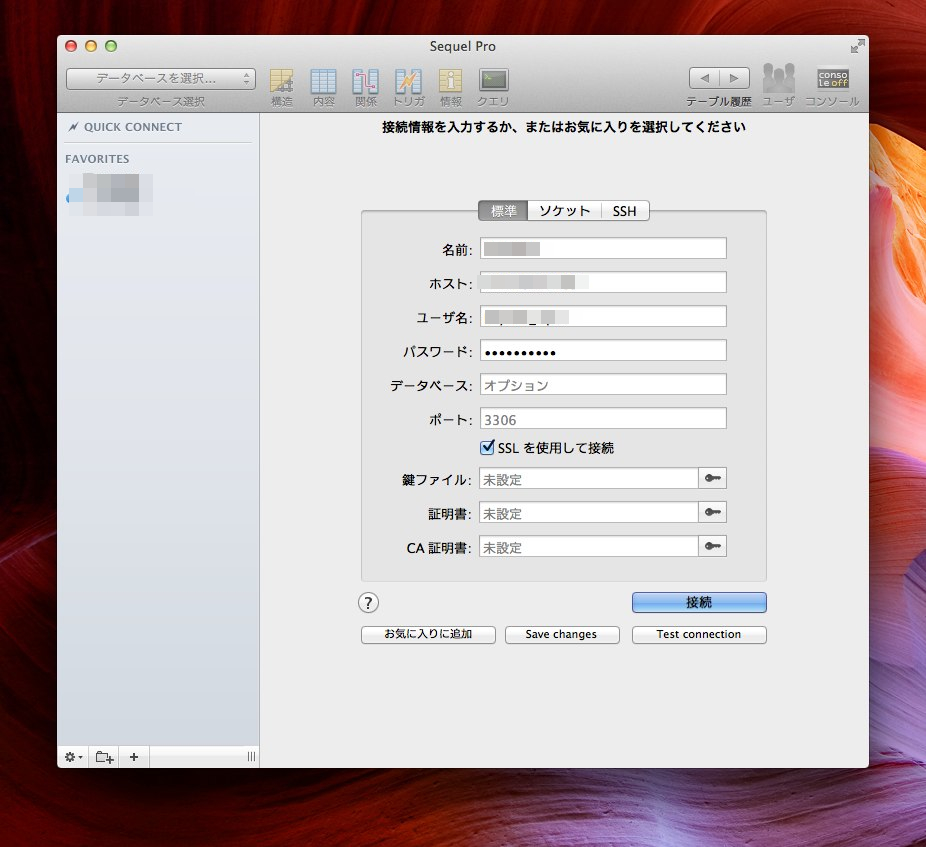Click the 構造 (Structure) toolbar icon
The width and height of the screenshot is (926, 847).
pos(282,81)
